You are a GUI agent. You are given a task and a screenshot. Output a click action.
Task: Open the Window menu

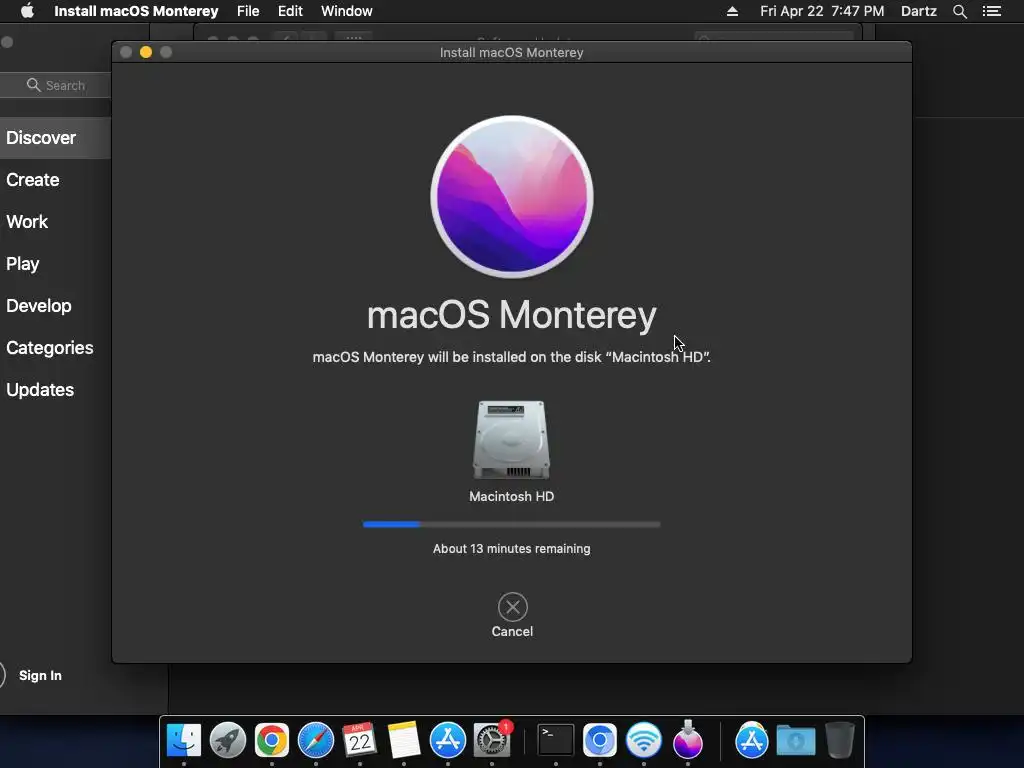(x=347, y=11)
